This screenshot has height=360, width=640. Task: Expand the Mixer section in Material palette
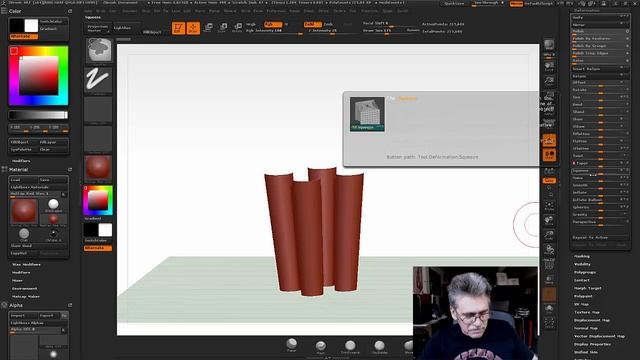tap(17, 280)
